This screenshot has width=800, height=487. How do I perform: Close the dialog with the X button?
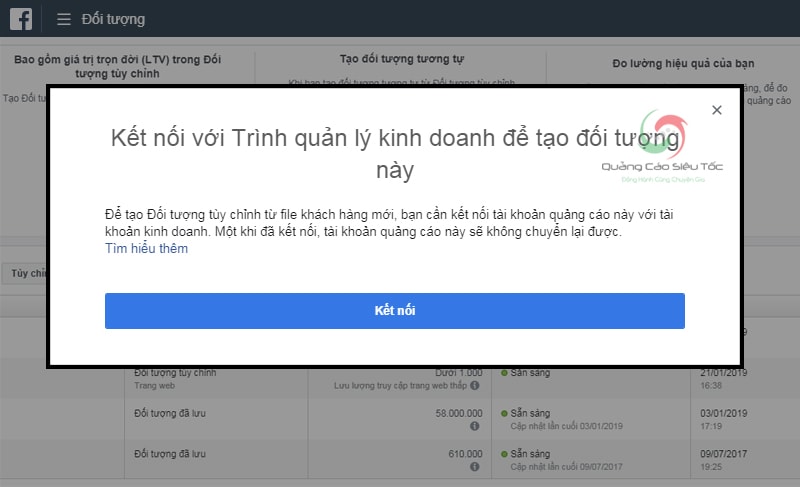[x=716, y=110]
